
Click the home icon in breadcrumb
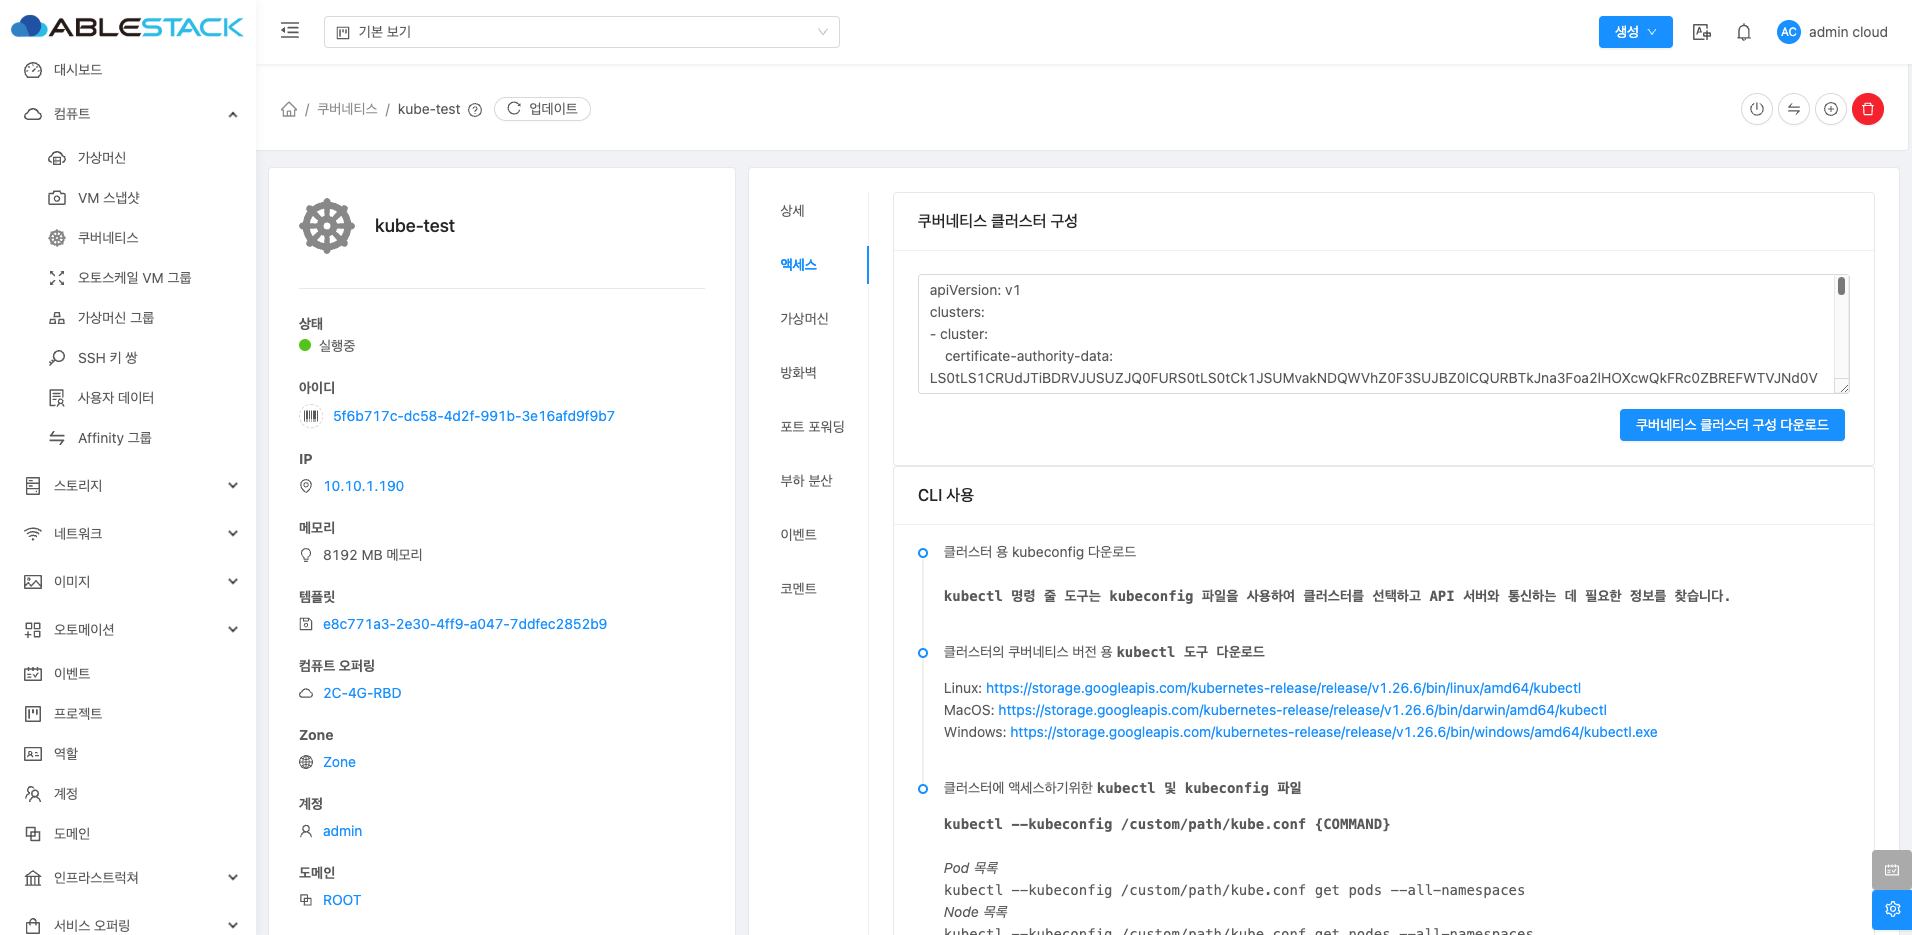pos(289,109)
